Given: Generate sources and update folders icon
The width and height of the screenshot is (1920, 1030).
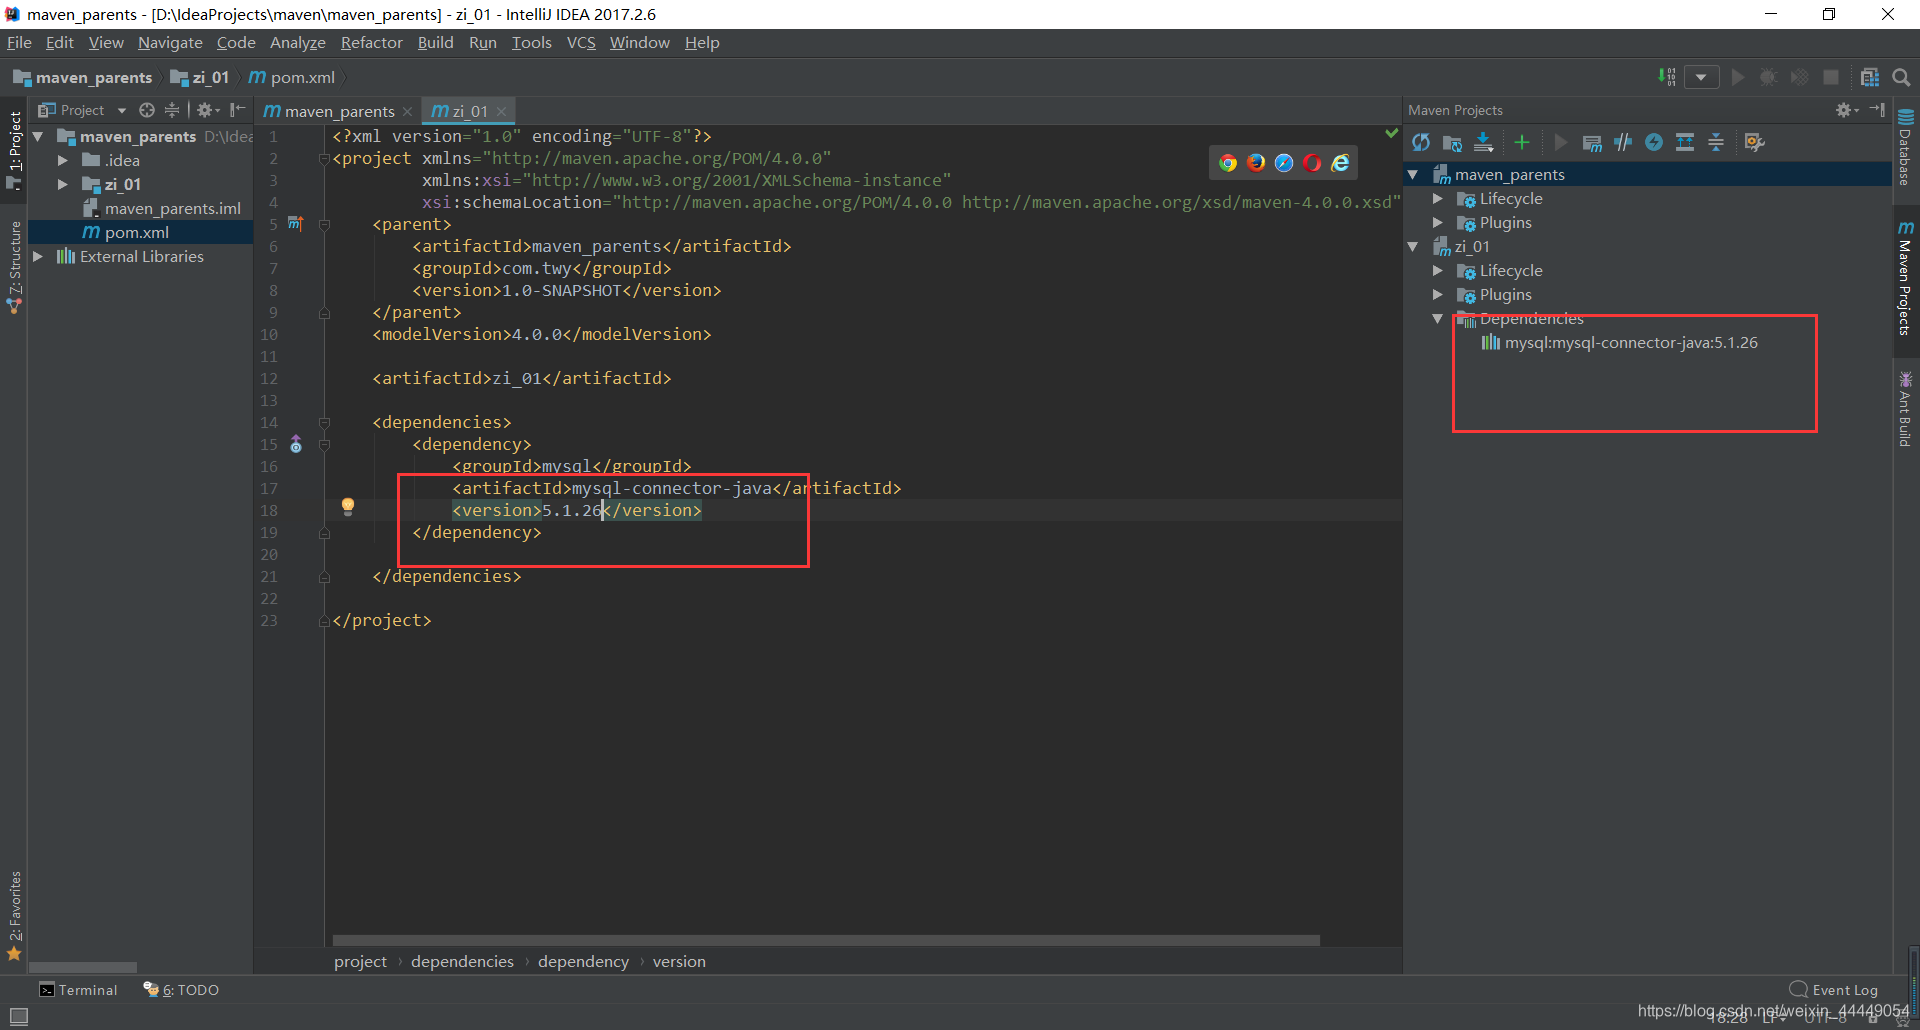Looking at the screenshot, I should (x=1452, y=143).
